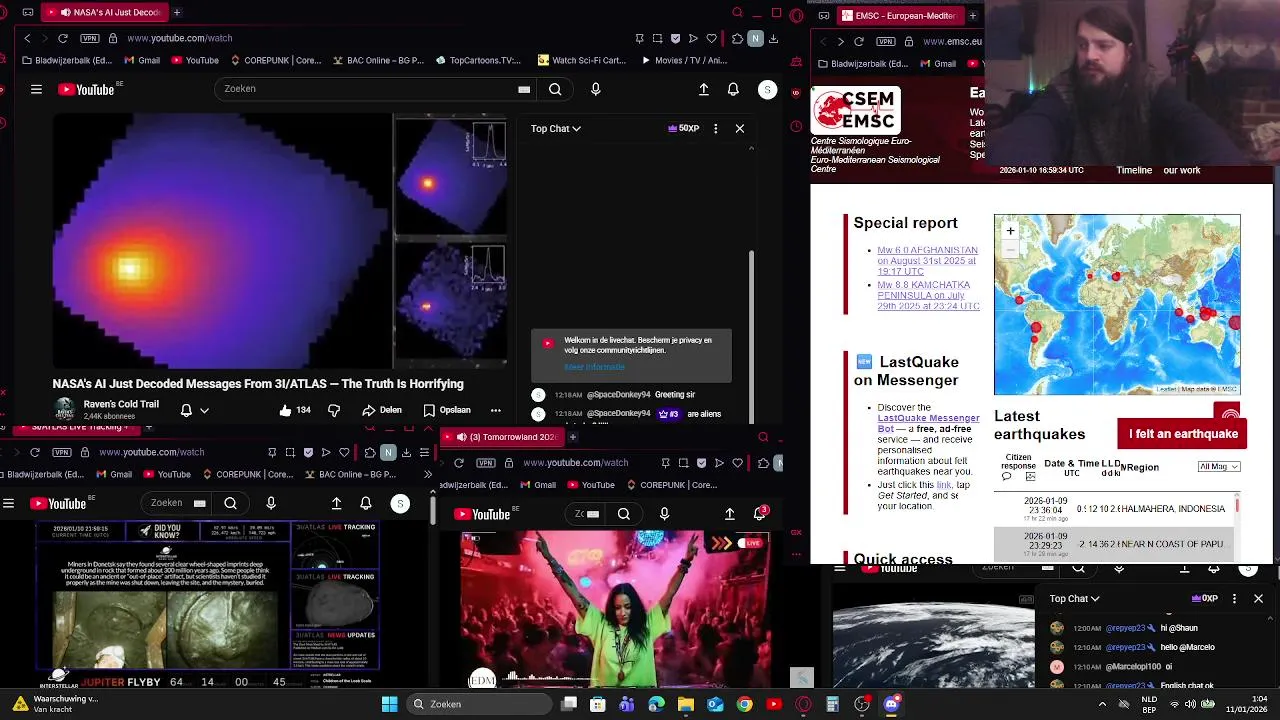1280x720 pixels.
Task: Open more actions ellipsis beside Opslaan
Action: [495, 410]
